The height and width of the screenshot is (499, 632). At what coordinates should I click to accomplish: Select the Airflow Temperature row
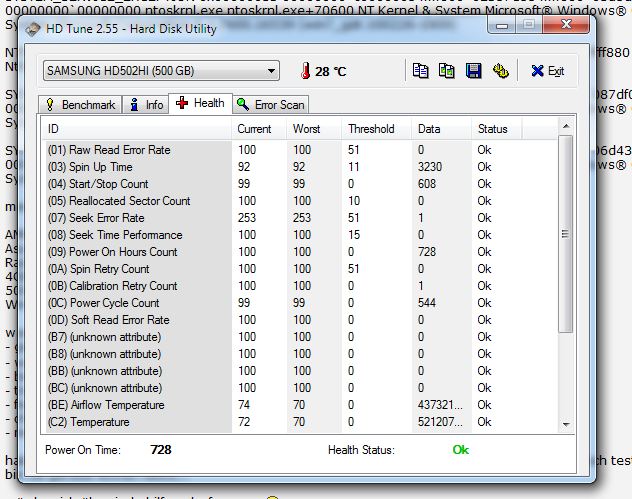point(300,405)
